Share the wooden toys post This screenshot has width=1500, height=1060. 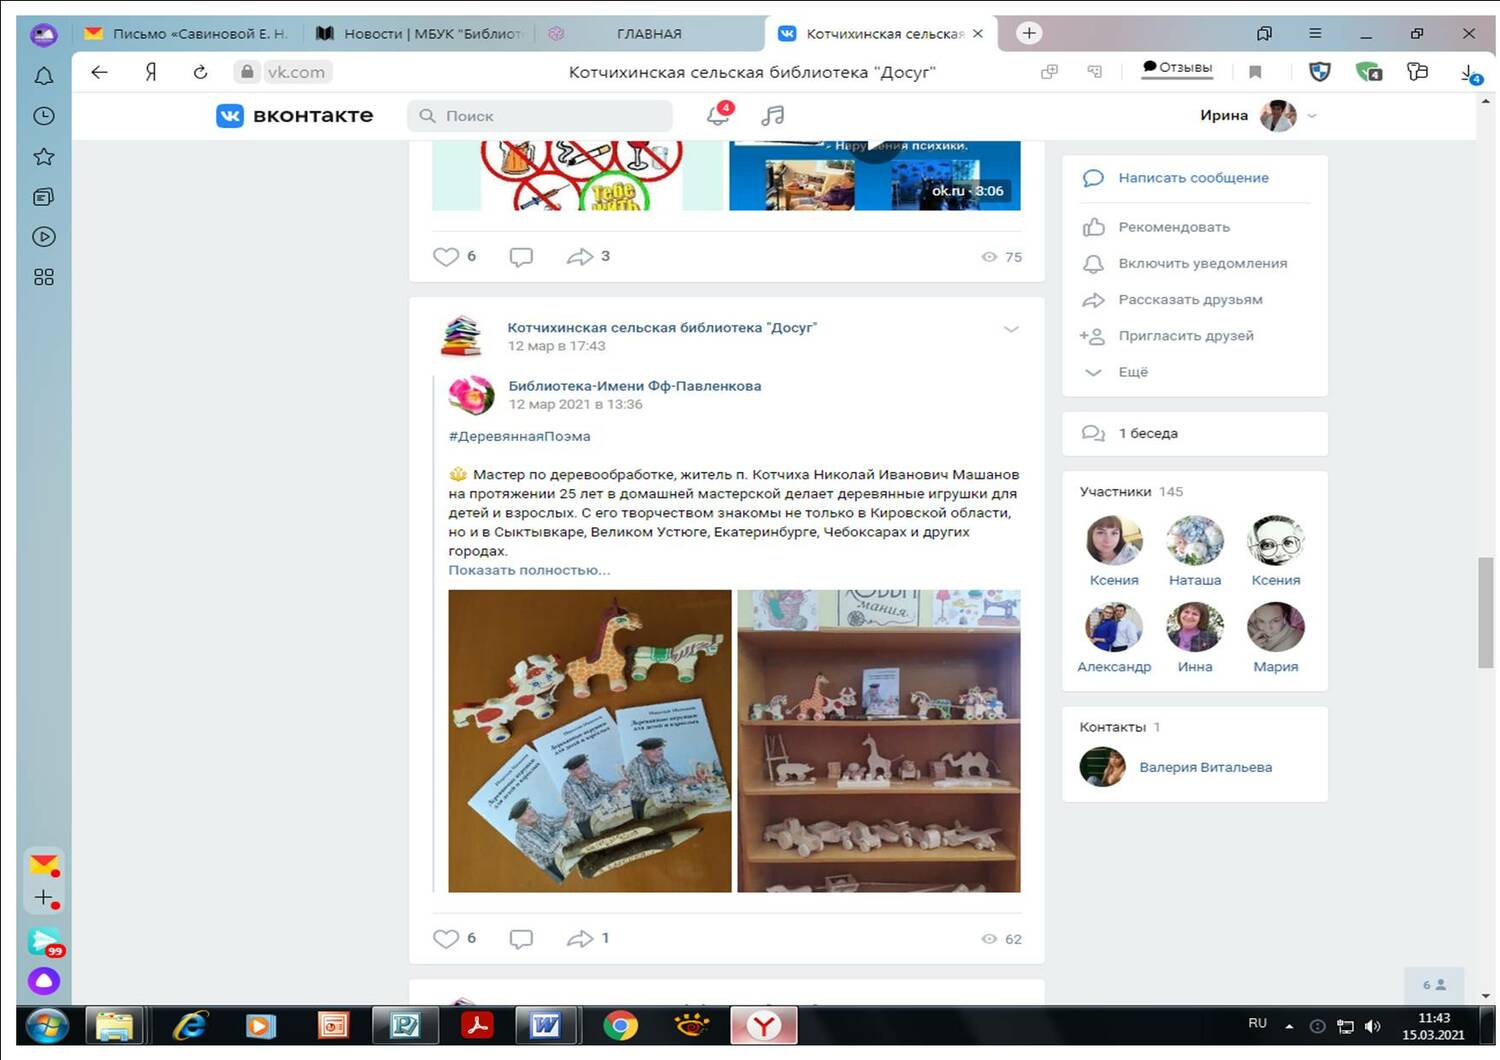(x=580, y=938)
